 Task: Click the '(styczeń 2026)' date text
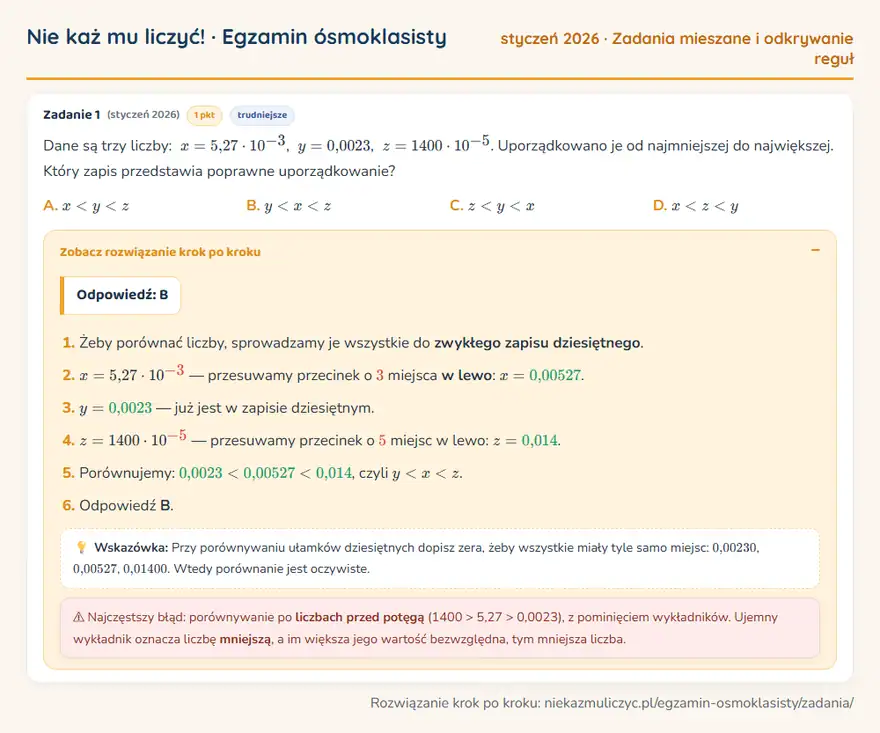[143, 114]
